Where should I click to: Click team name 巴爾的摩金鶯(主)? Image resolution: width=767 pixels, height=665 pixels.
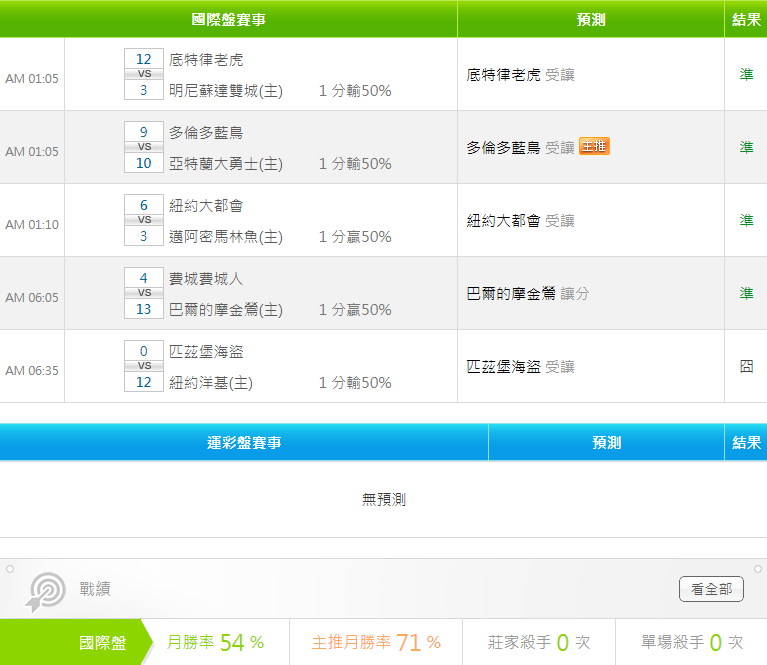226,309
